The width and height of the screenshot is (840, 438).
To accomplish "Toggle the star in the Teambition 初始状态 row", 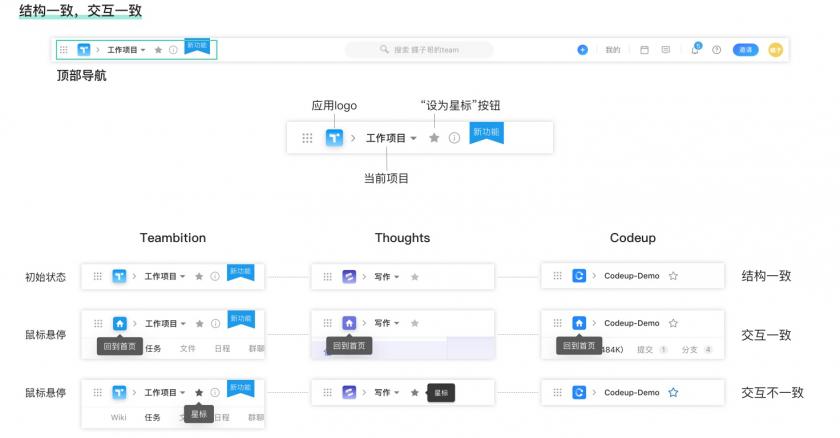I will pos(199,276).
